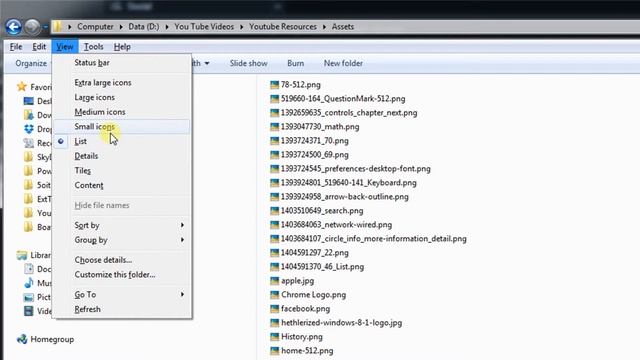The width and height of the screenshot is (640, 360).
Task: Click the folder icon in address bar
Action: [x=57, y=27]
